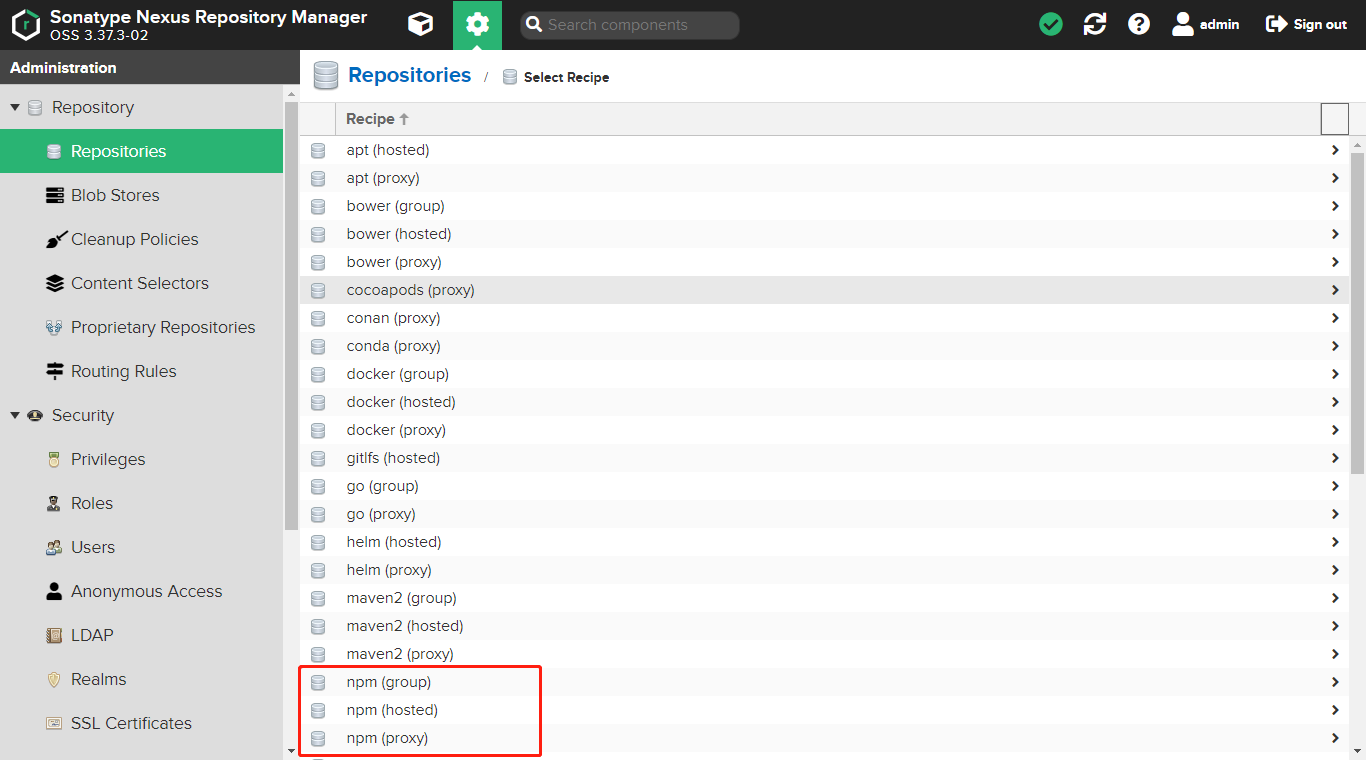Select the docker (hosted) recipe row
The width and height of the screenshot is (1366, 760).
tap(825, 402)
